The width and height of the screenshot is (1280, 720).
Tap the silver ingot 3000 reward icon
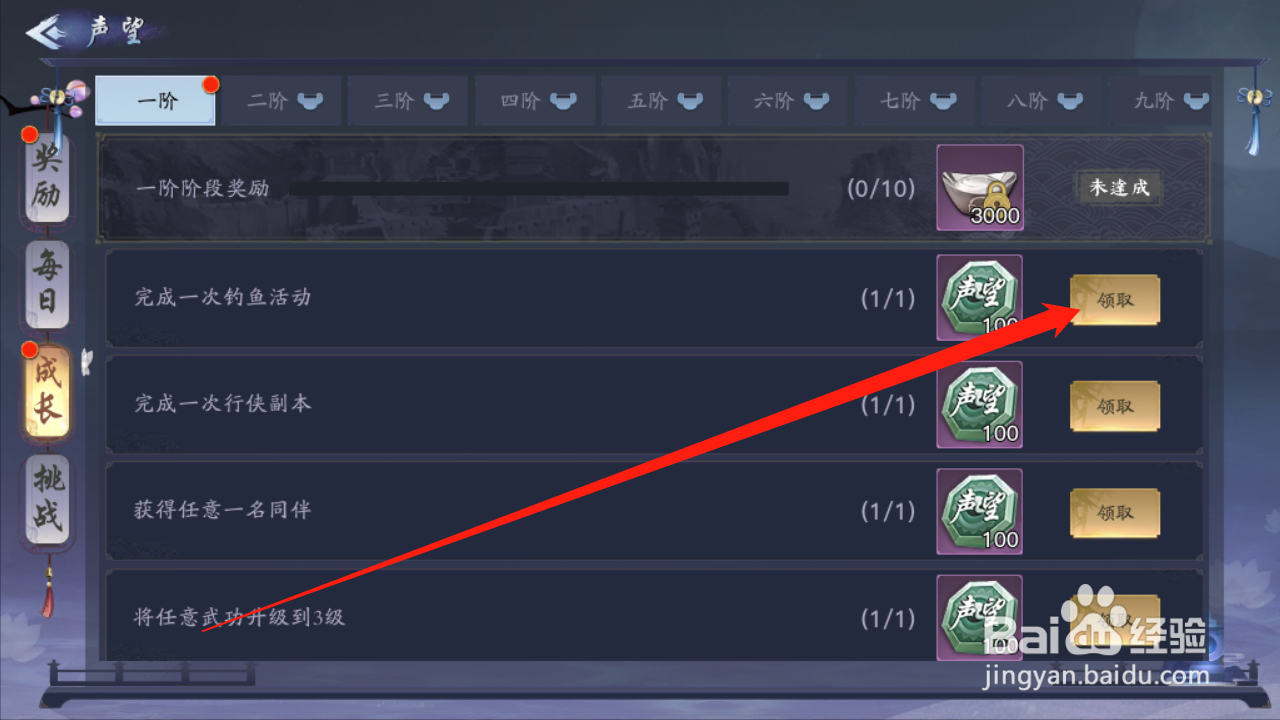click(x=980, y=188)
